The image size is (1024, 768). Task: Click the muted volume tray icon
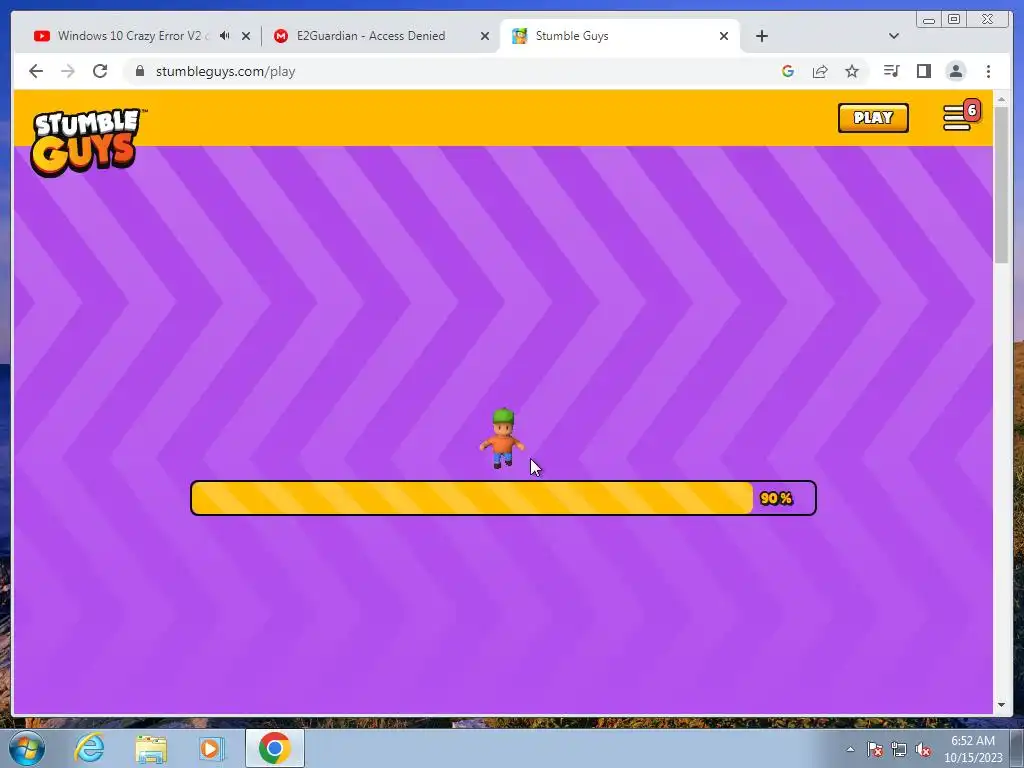[923, 749]
